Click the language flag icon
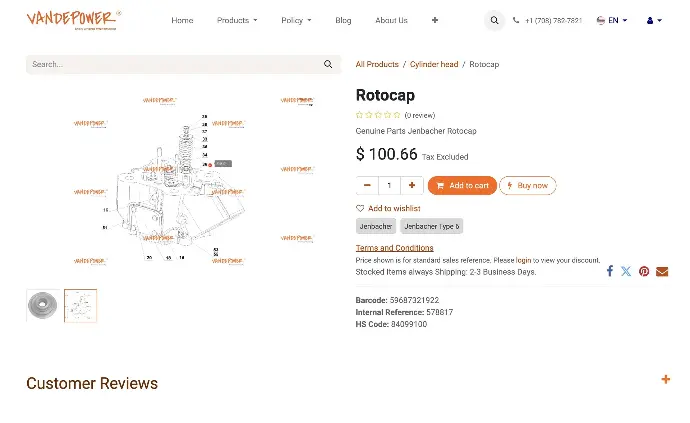Image resolution: width=690 pixels, height=423 pixels. [x=601, y=20]
